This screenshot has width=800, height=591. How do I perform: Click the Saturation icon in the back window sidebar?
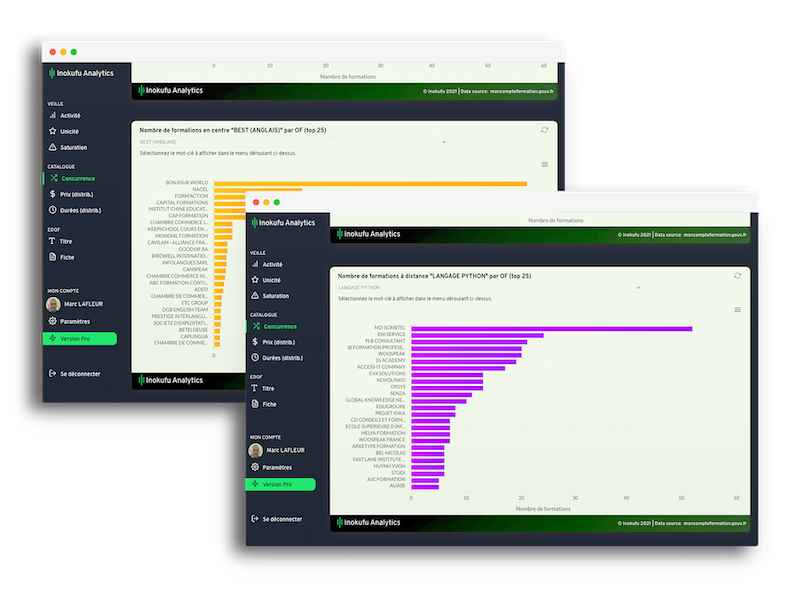[x=53, y=147]
